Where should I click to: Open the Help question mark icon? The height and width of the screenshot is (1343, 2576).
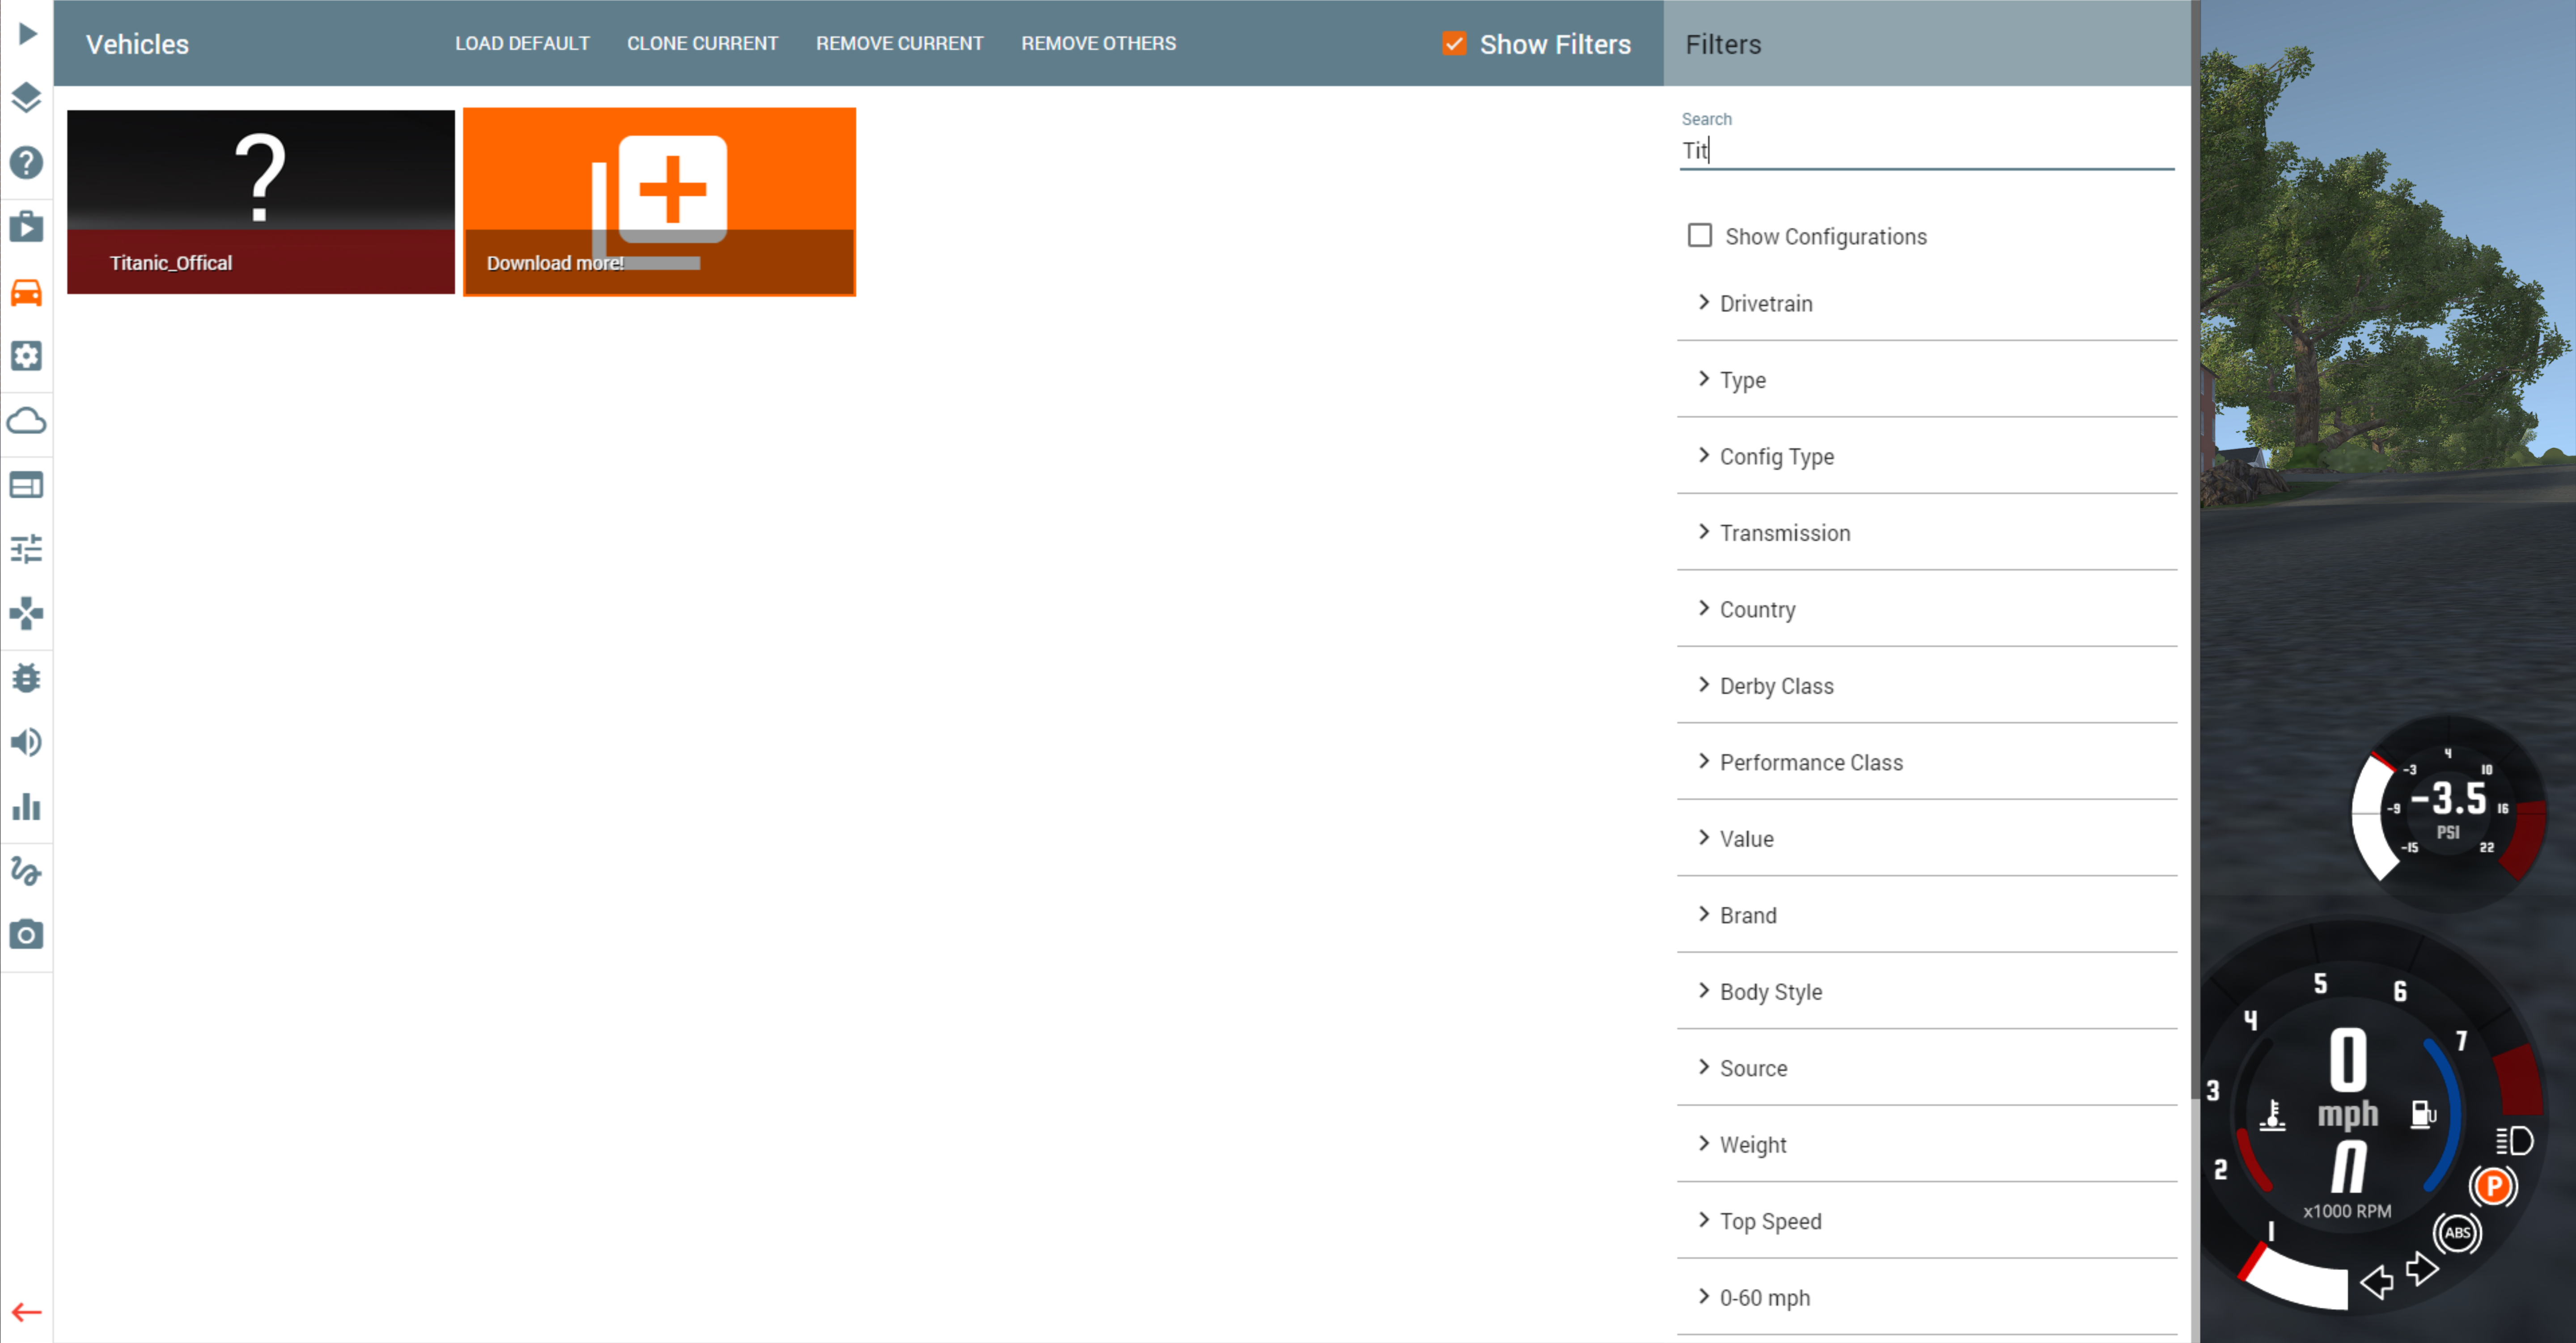27,162
